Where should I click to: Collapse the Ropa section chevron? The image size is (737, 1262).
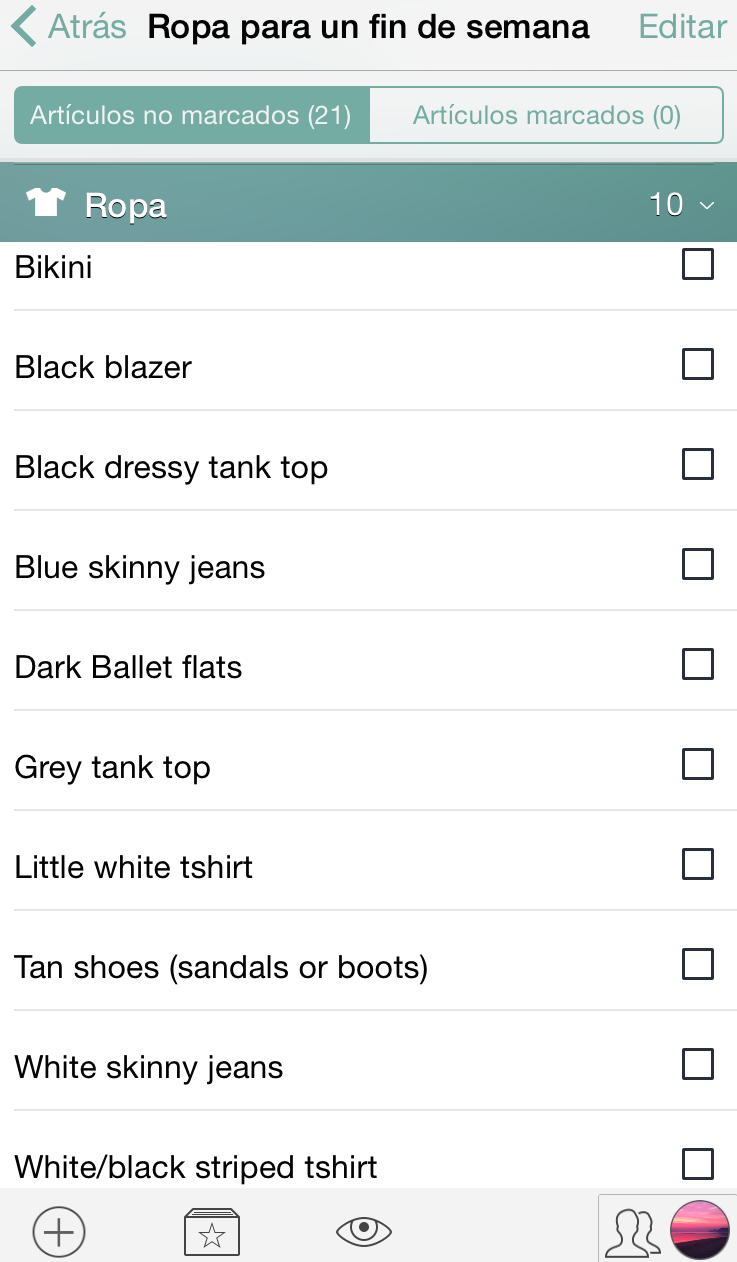[707, 206]
